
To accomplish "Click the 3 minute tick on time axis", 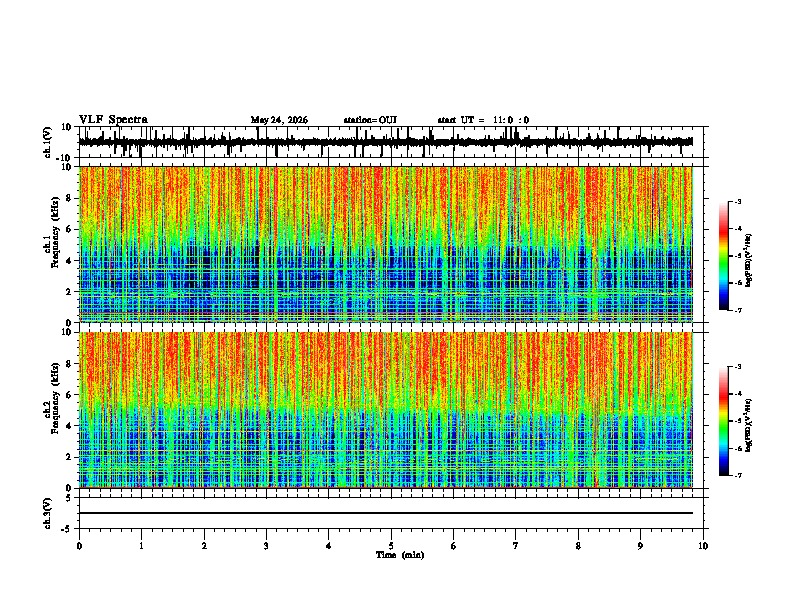I will click(x=266, y=546).
